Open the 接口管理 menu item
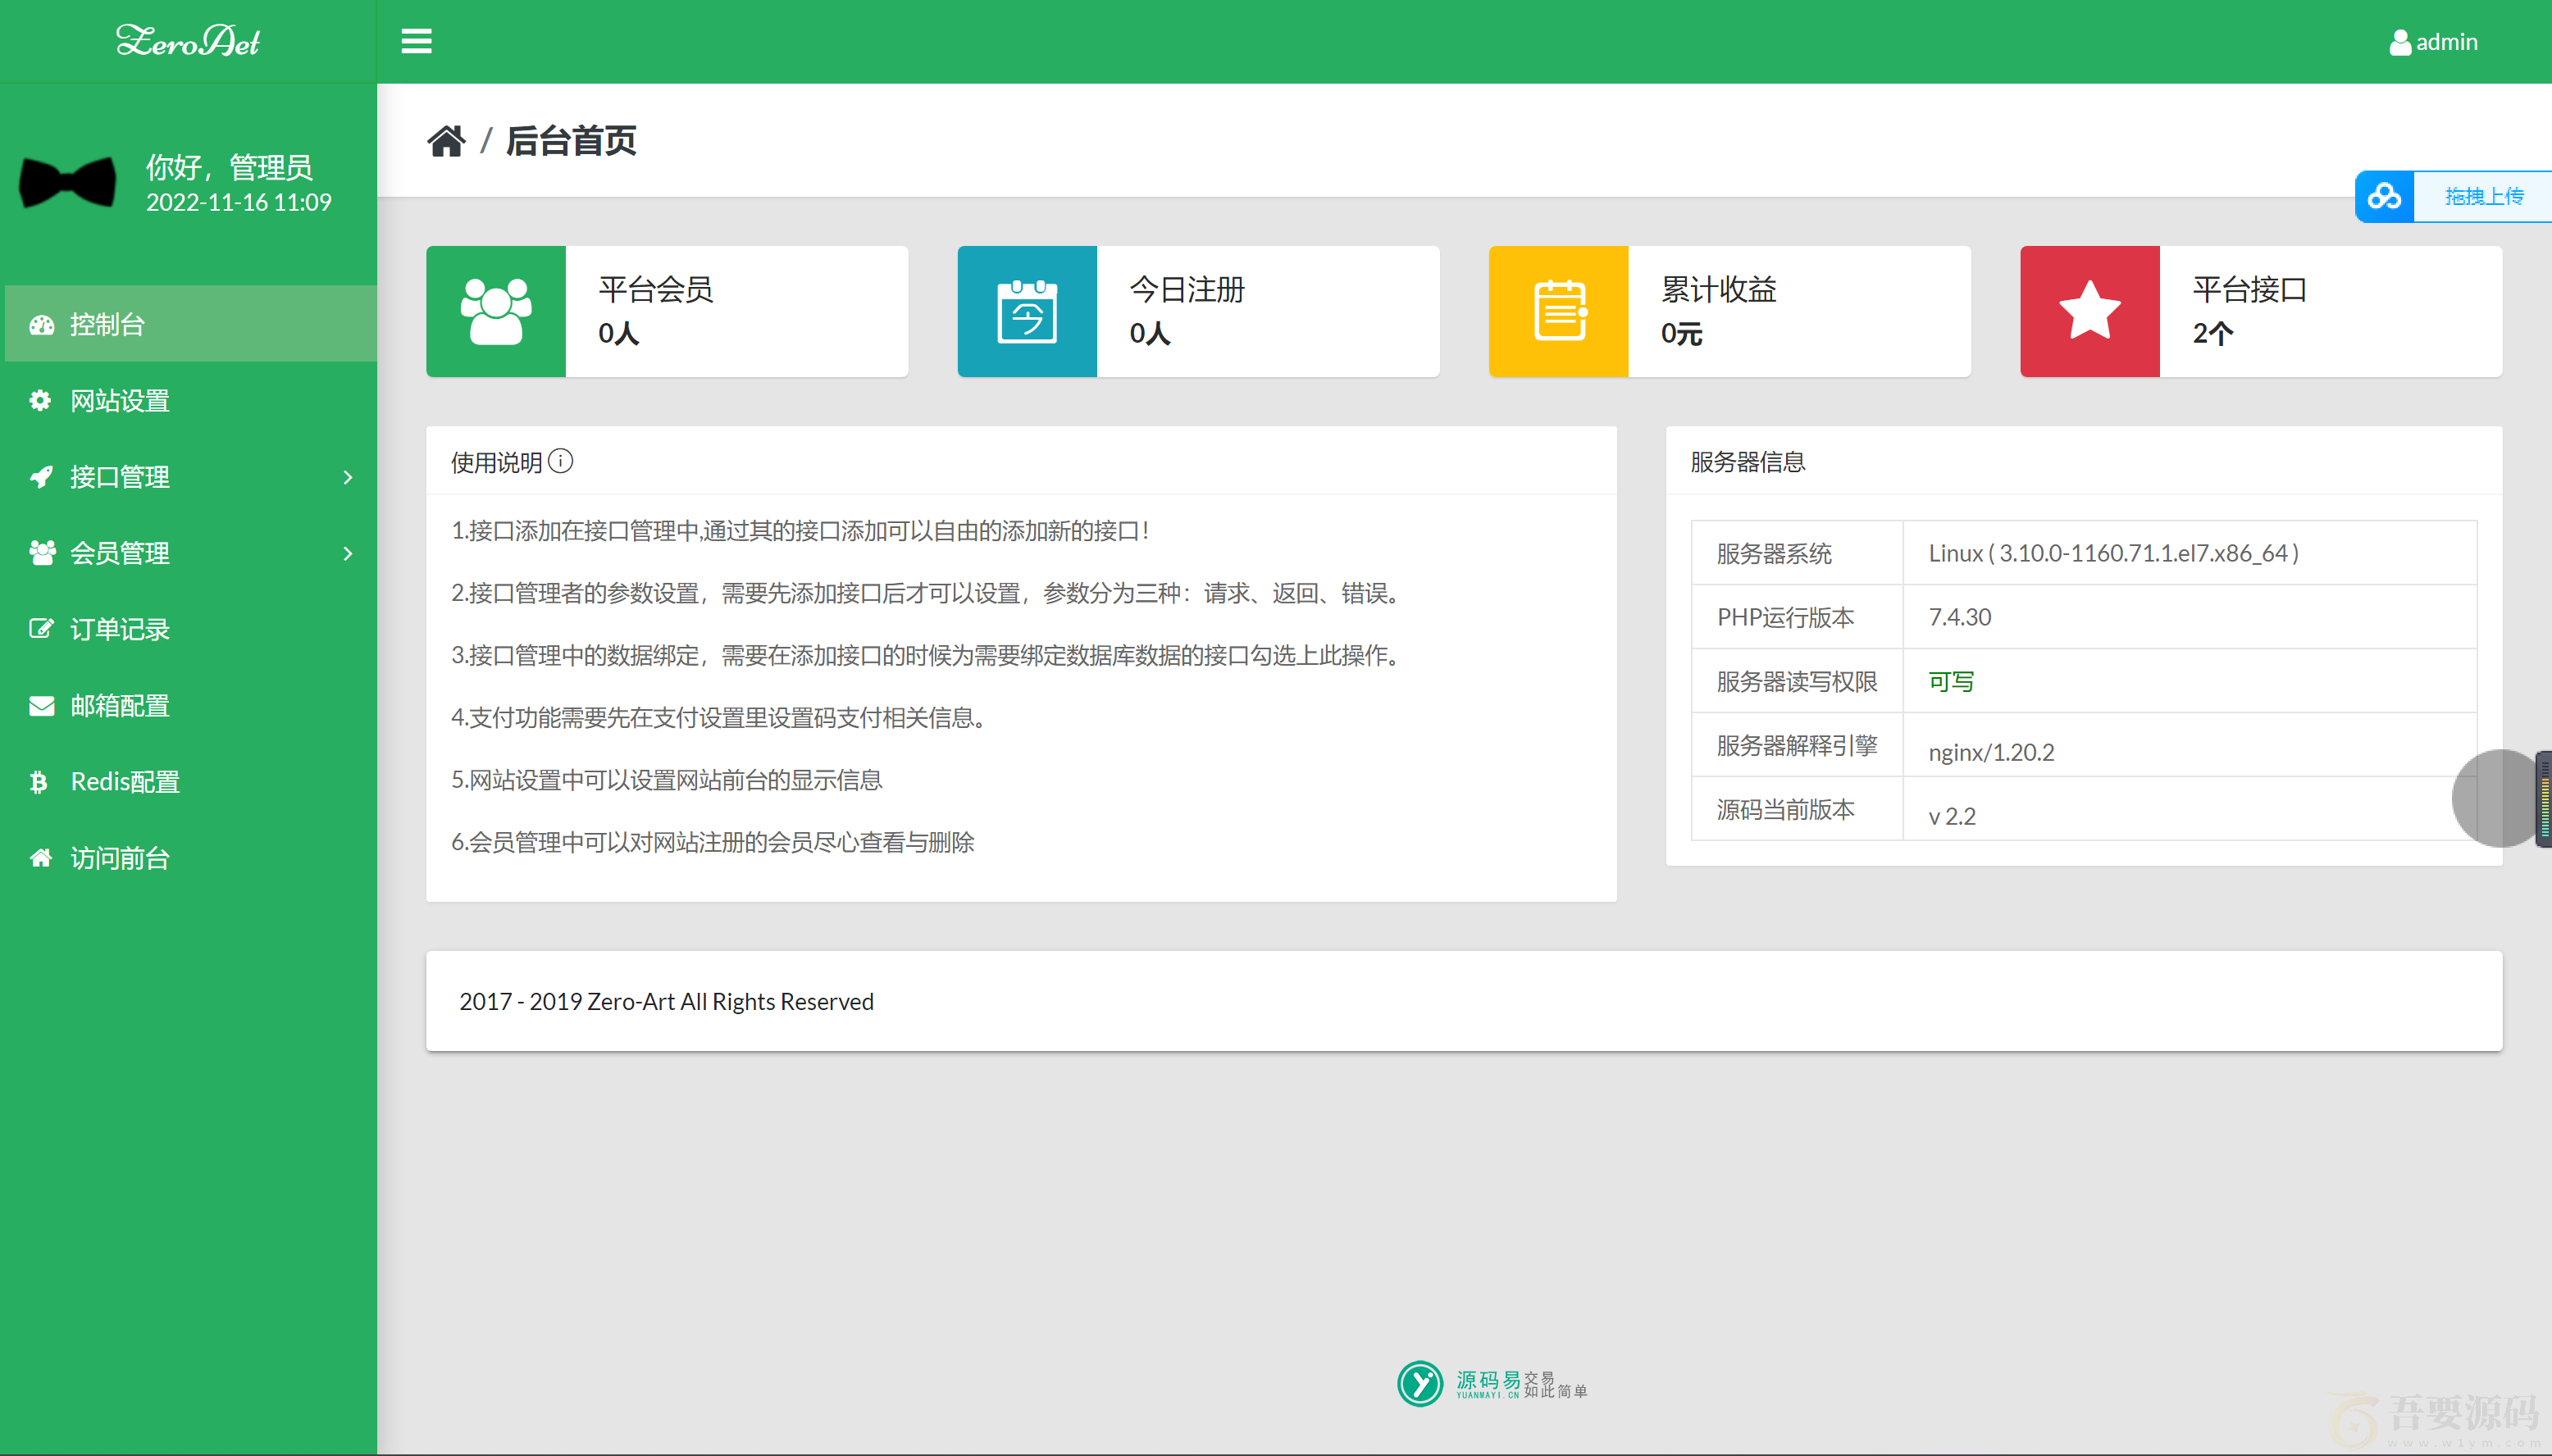This screenshot has width=2552, height=1456. 191,477
